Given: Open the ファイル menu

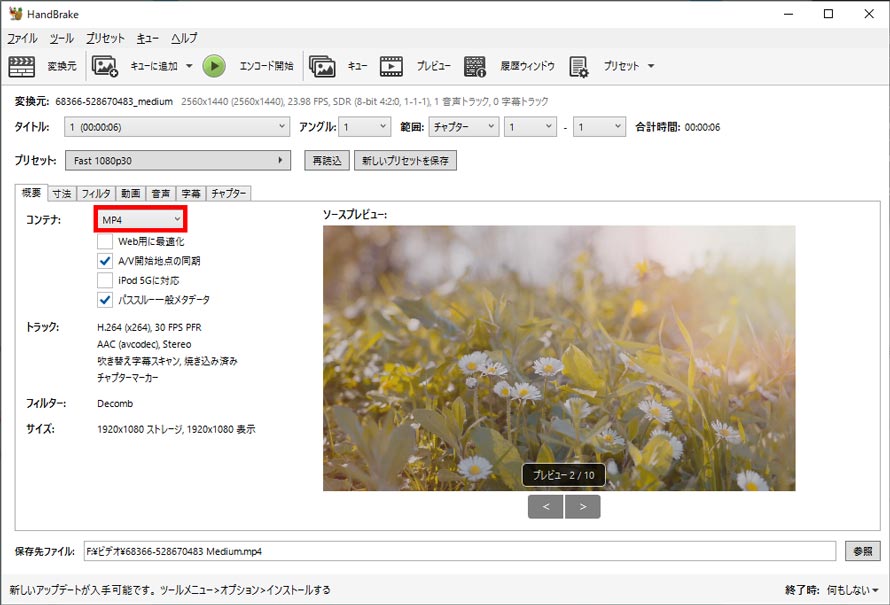Looking at the screenshot, I should coord(22,38).
